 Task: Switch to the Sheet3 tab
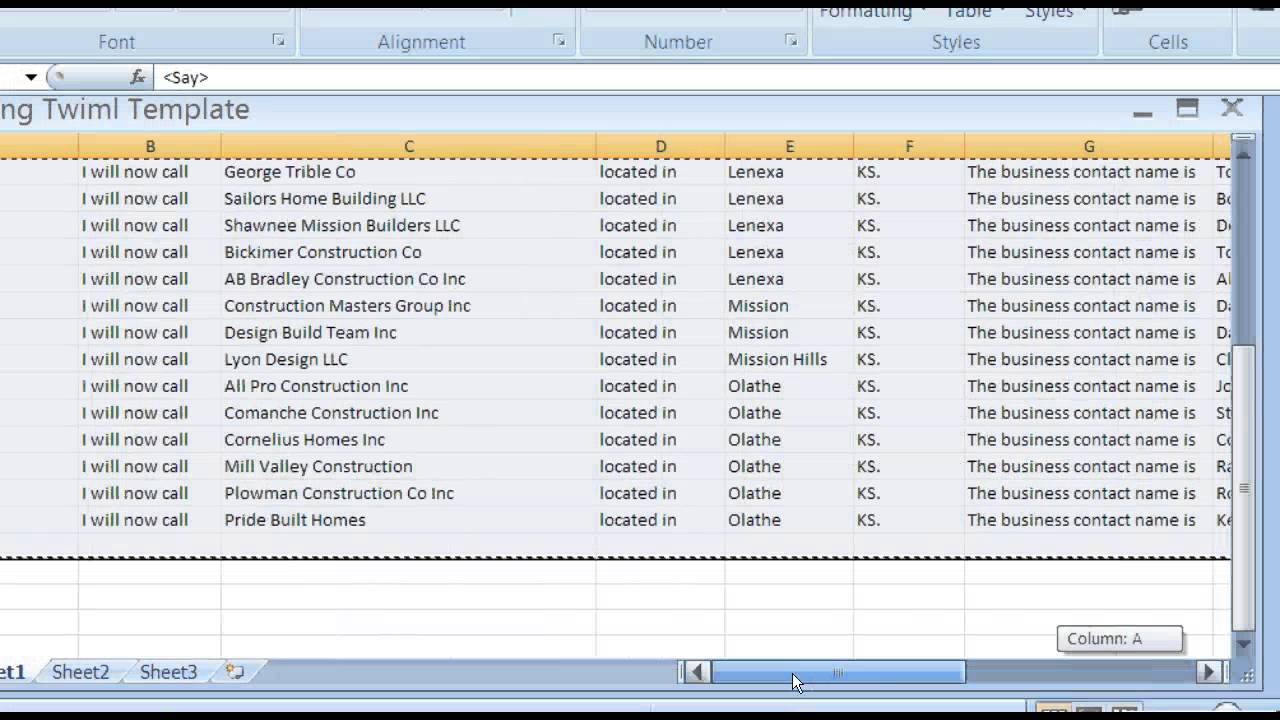click(x=169, y=672)
